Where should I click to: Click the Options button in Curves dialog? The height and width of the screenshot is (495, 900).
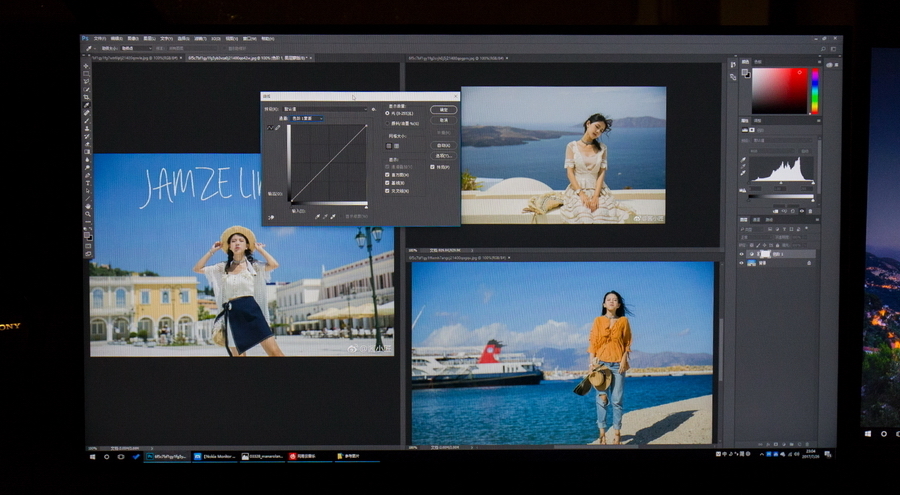click(444, 156)
